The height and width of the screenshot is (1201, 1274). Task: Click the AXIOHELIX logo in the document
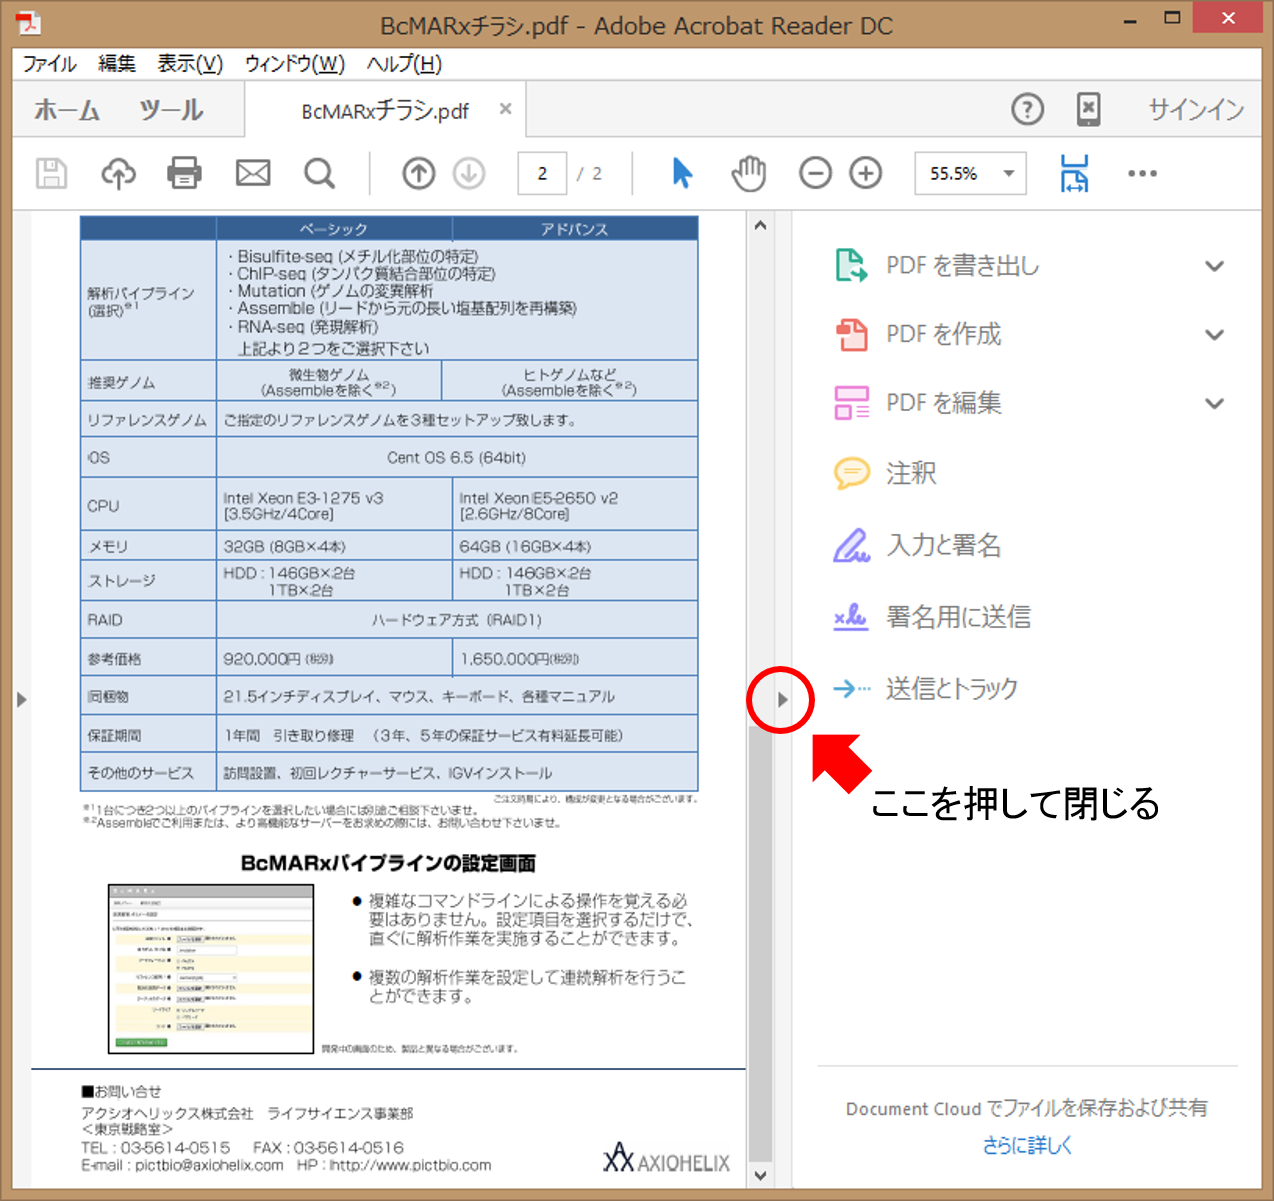pyautogui.click(x=666, y=1158)
